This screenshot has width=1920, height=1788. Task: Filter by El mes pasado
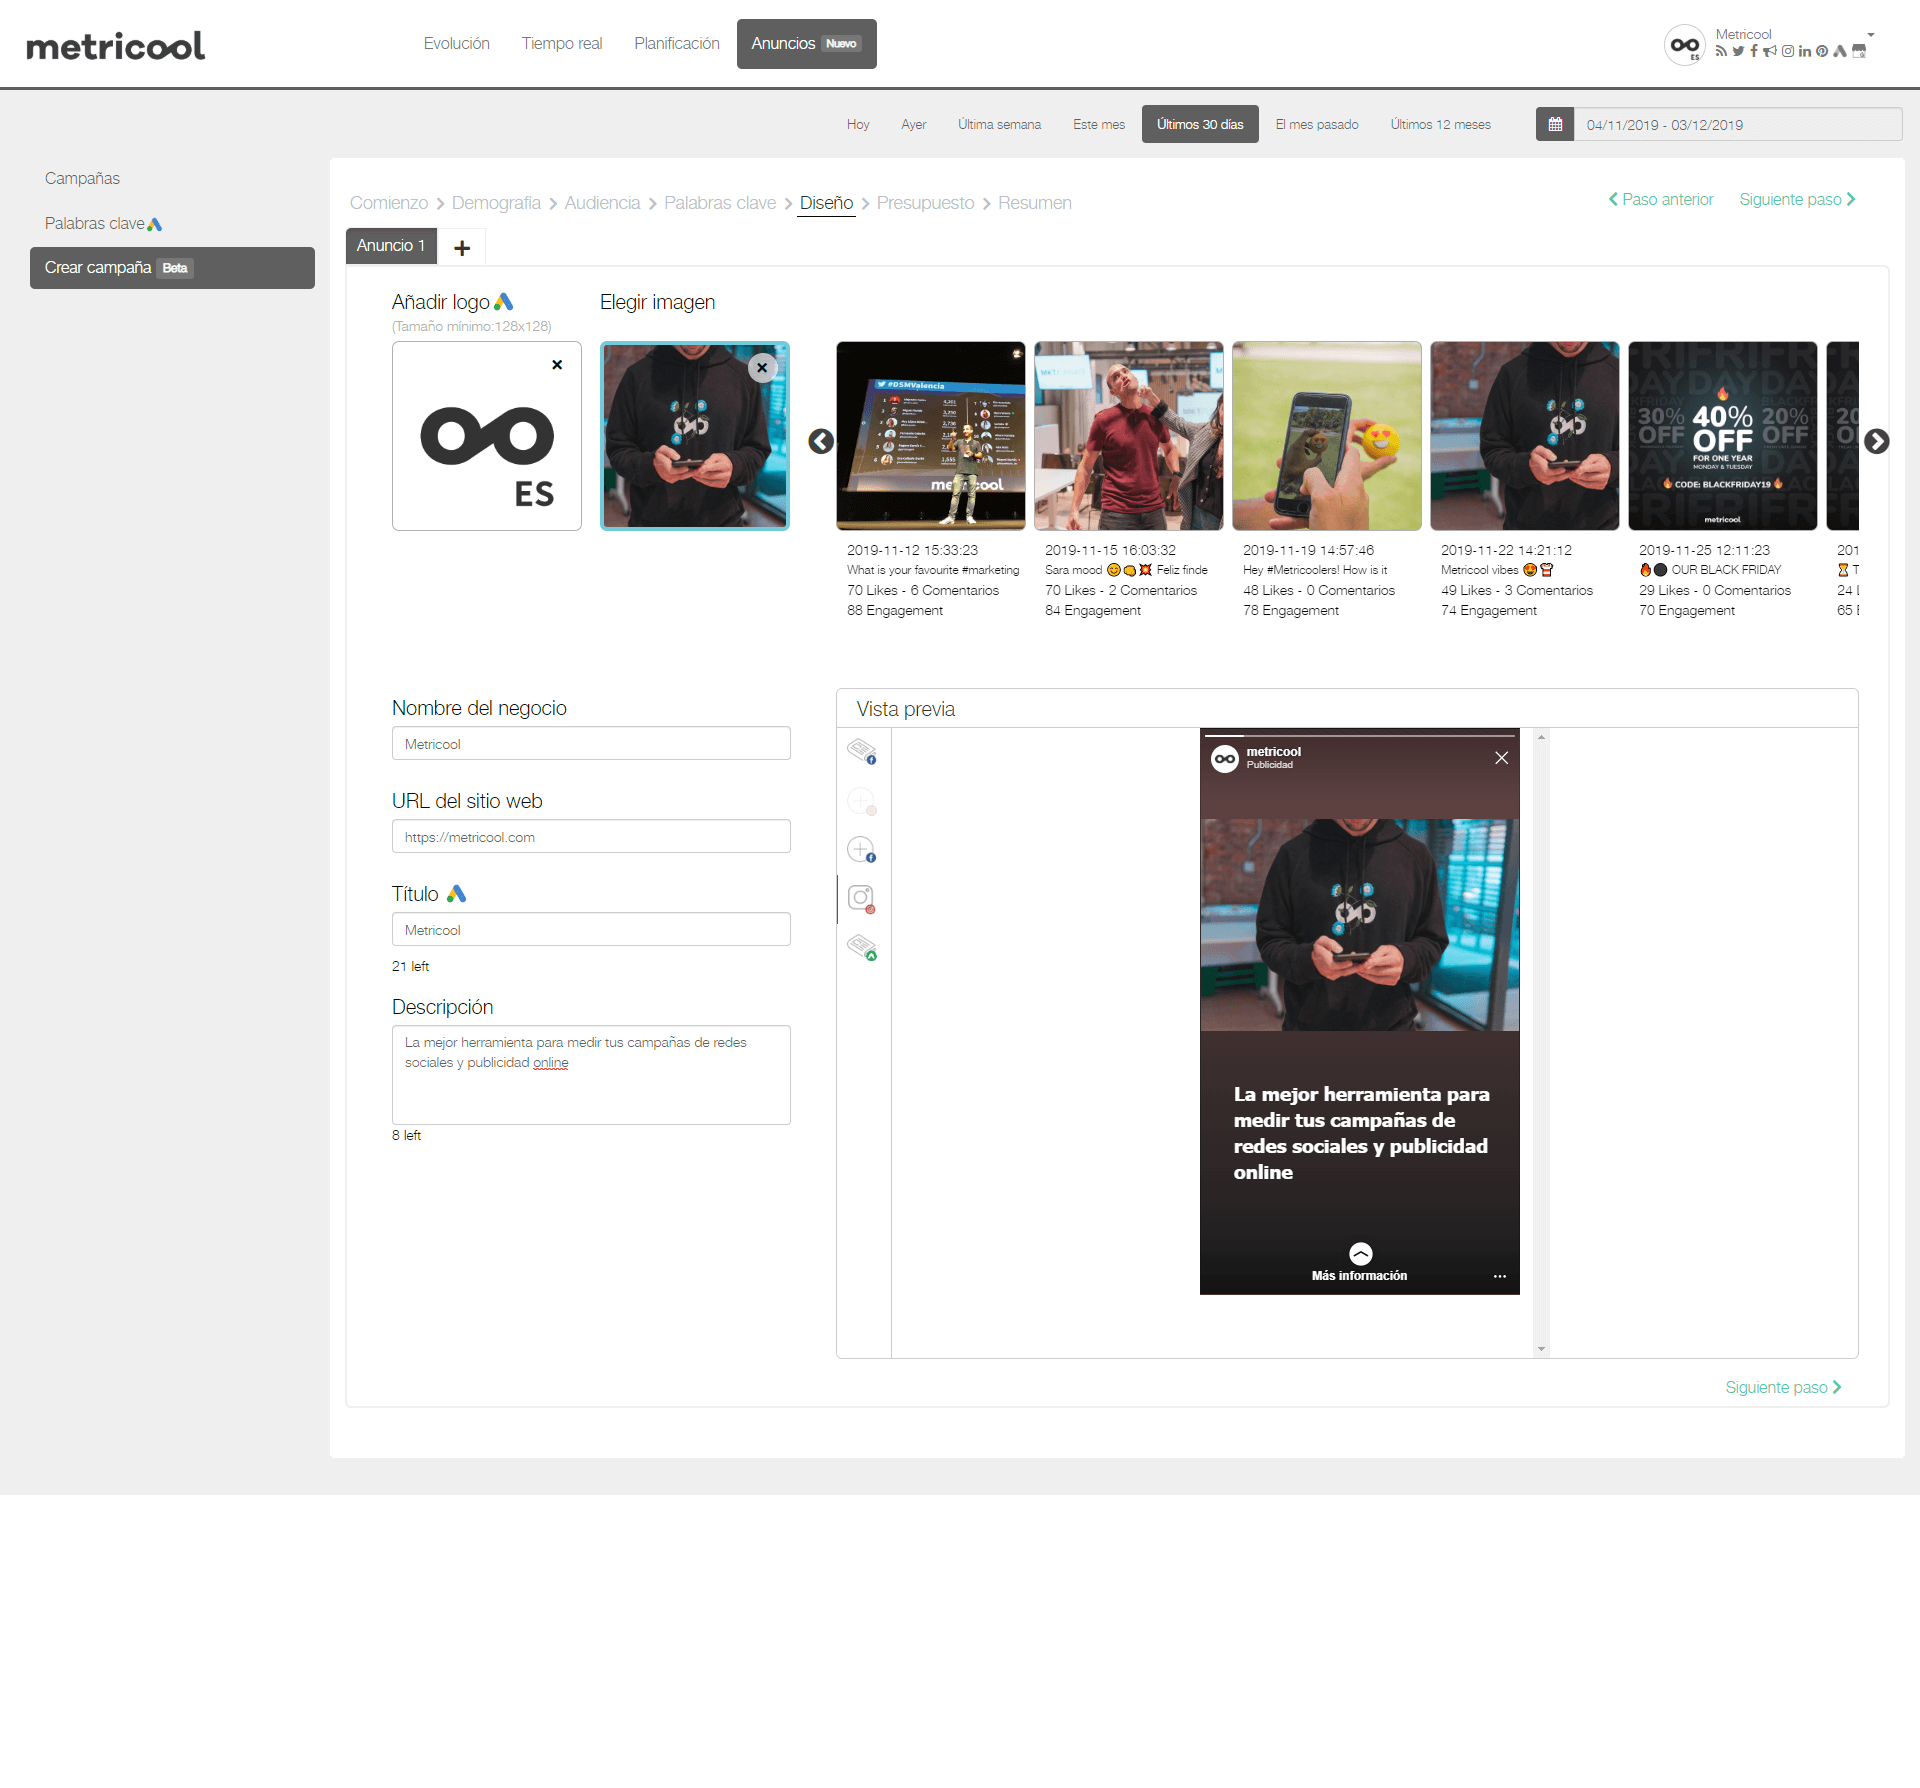pyautogui.click(x=1317, y=125)
